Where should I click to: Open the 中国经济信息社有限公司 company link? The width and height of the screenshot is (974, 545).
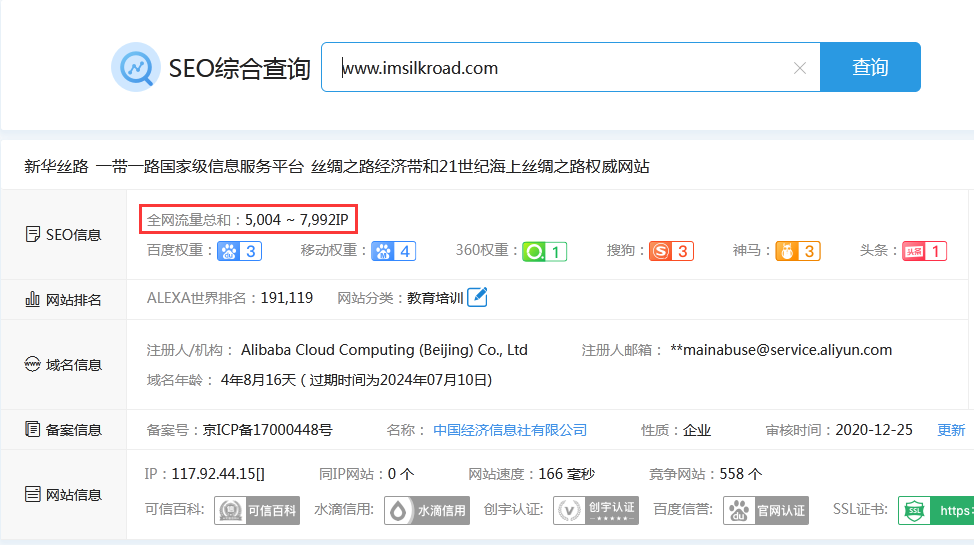coord(510,430)
